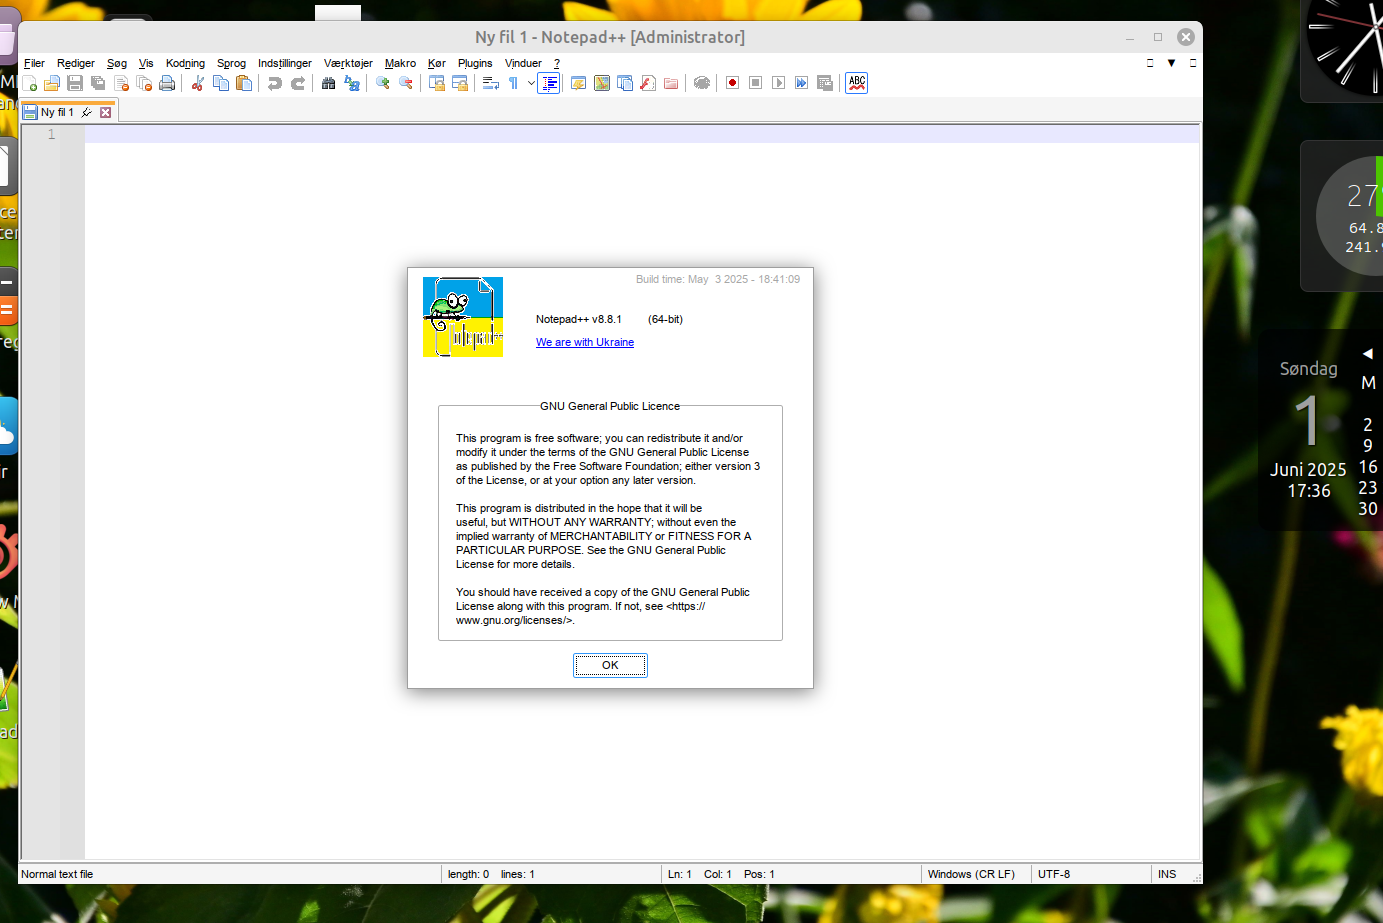Image resolution: width=1383 pixels, height=923 pixels.
Task: Click the Close All documents icon
Action: 144,83
